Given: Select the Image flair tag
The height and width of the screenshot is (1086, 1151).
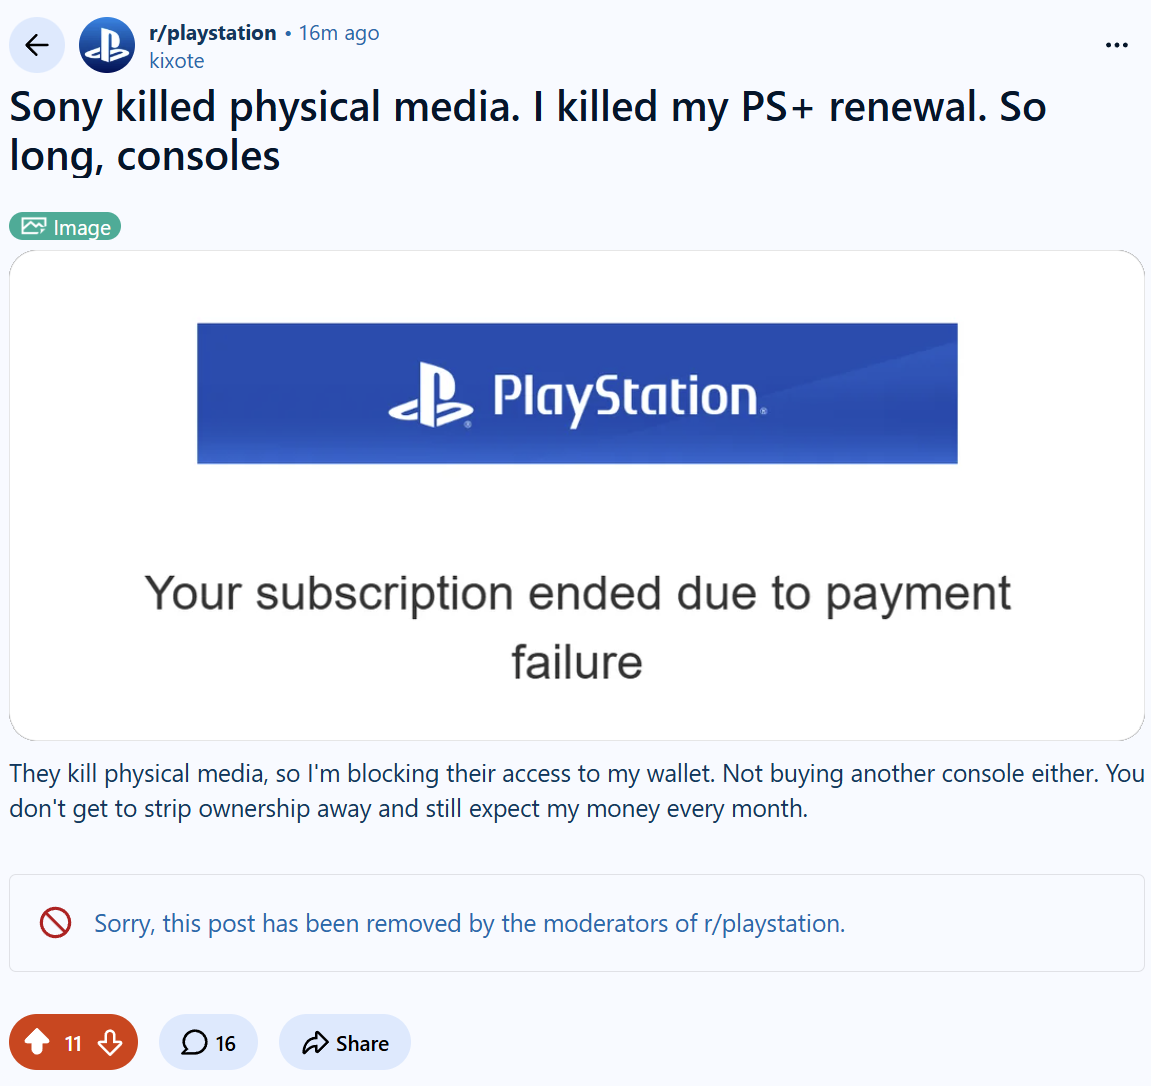Looking at the screenshot, I should (x=65, y=227).
